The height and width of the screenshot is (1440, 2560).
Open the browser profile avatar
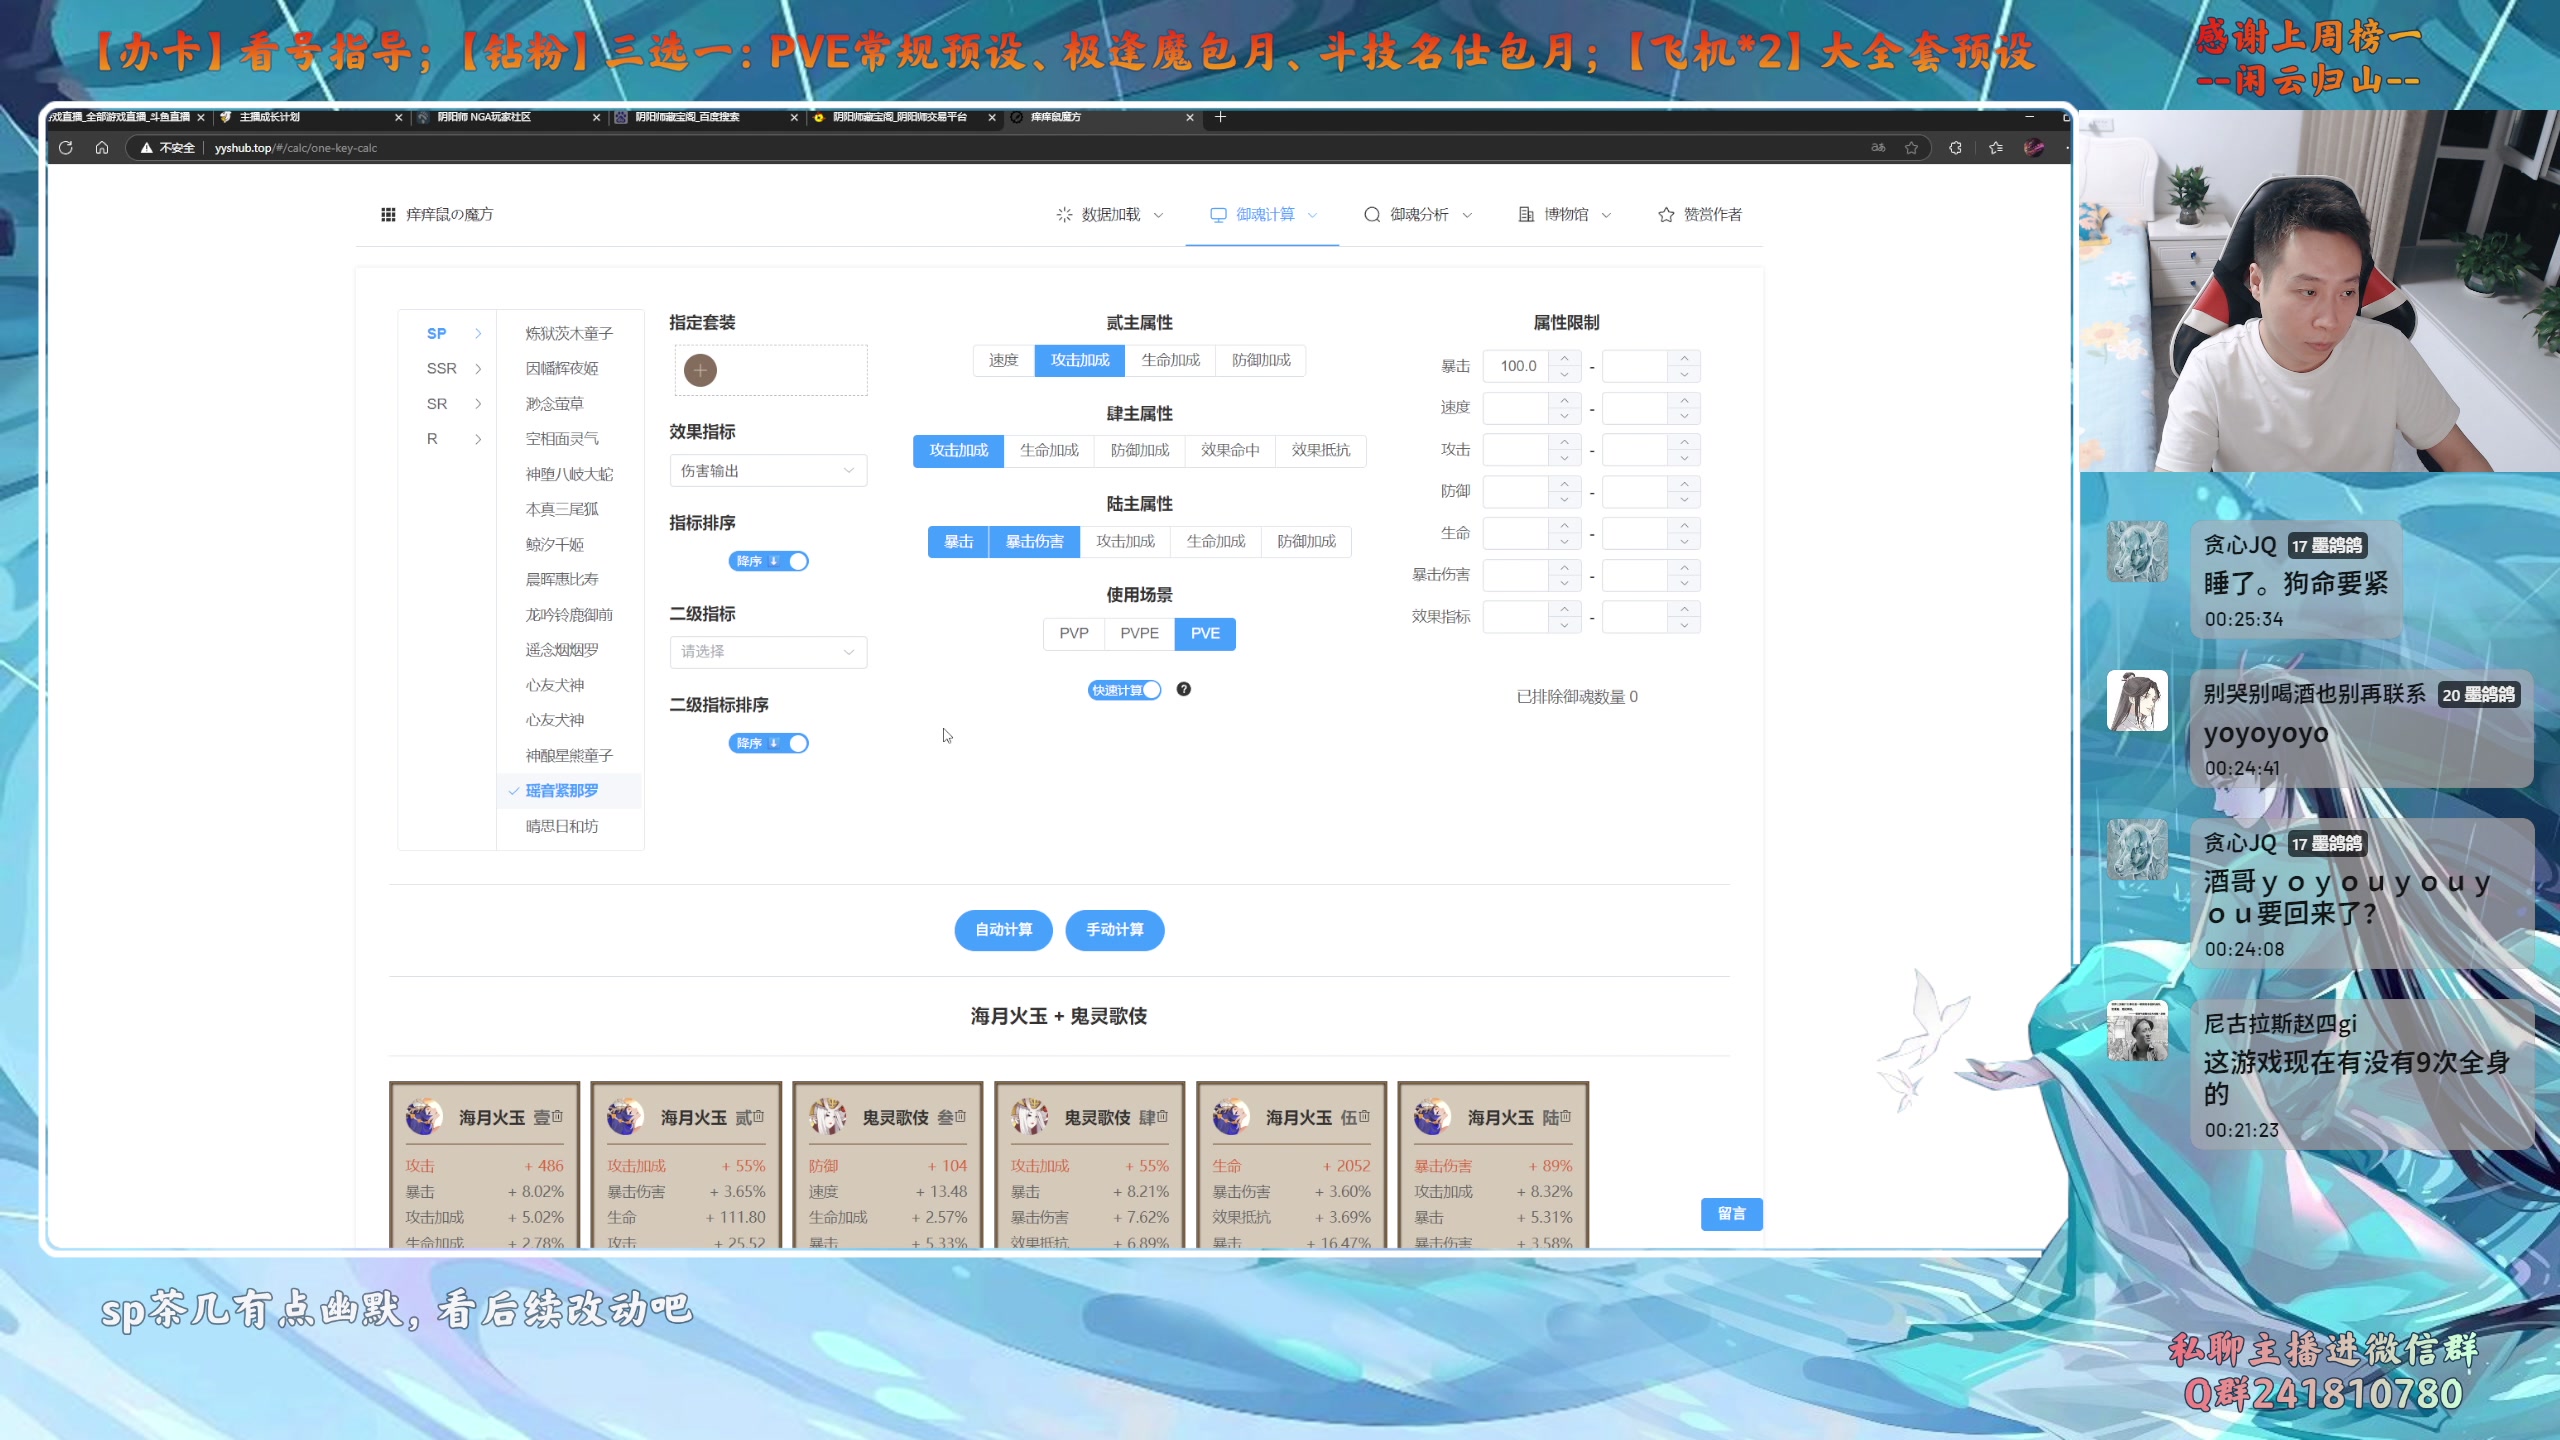(2034, 148)
